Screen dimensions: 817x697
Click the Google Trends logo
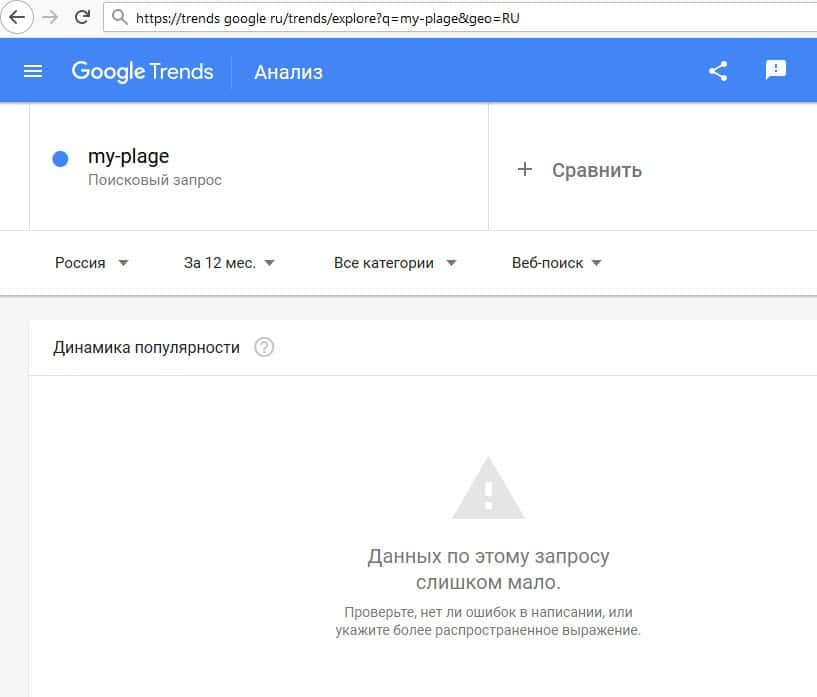point(142,71)
